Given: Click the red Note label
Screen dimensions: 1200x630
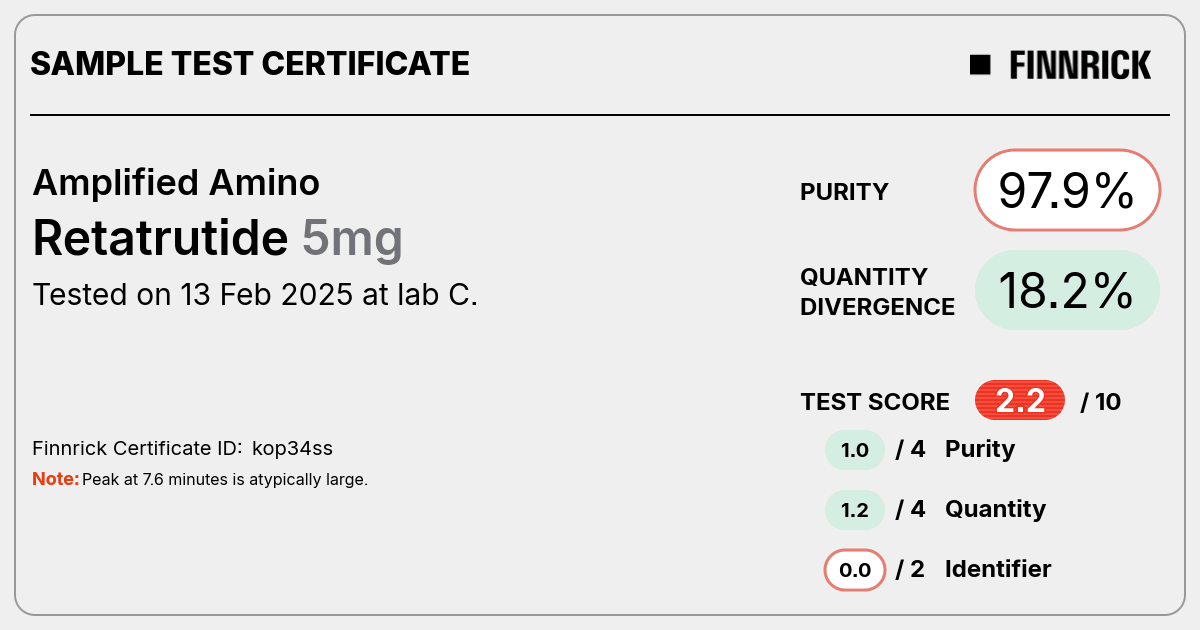Looking at the screenshot, I should 56,479.
